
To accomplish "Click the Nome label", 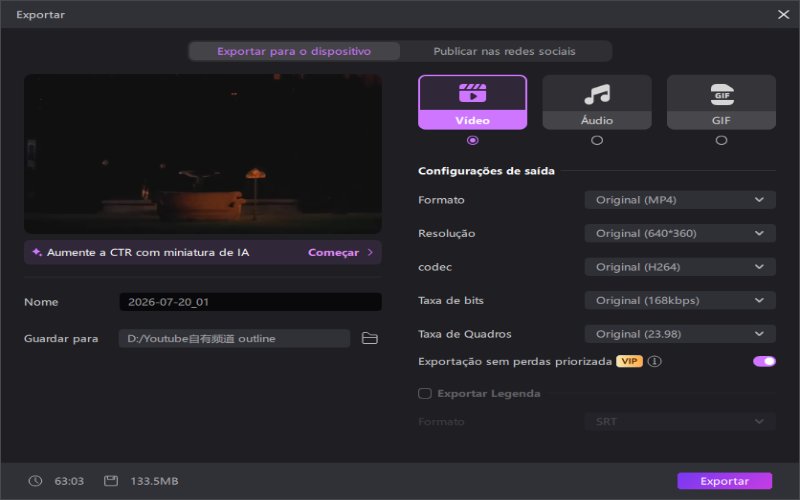I will [x=41, y=302].
